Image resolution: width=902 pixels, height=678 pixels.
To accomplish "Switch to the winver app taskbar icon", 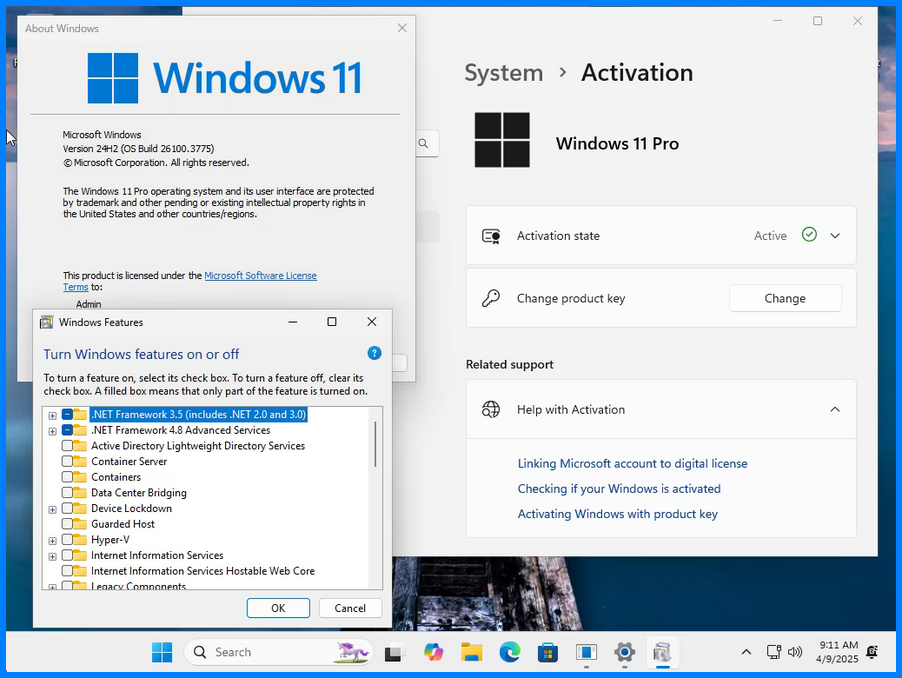I will point(586,652).
